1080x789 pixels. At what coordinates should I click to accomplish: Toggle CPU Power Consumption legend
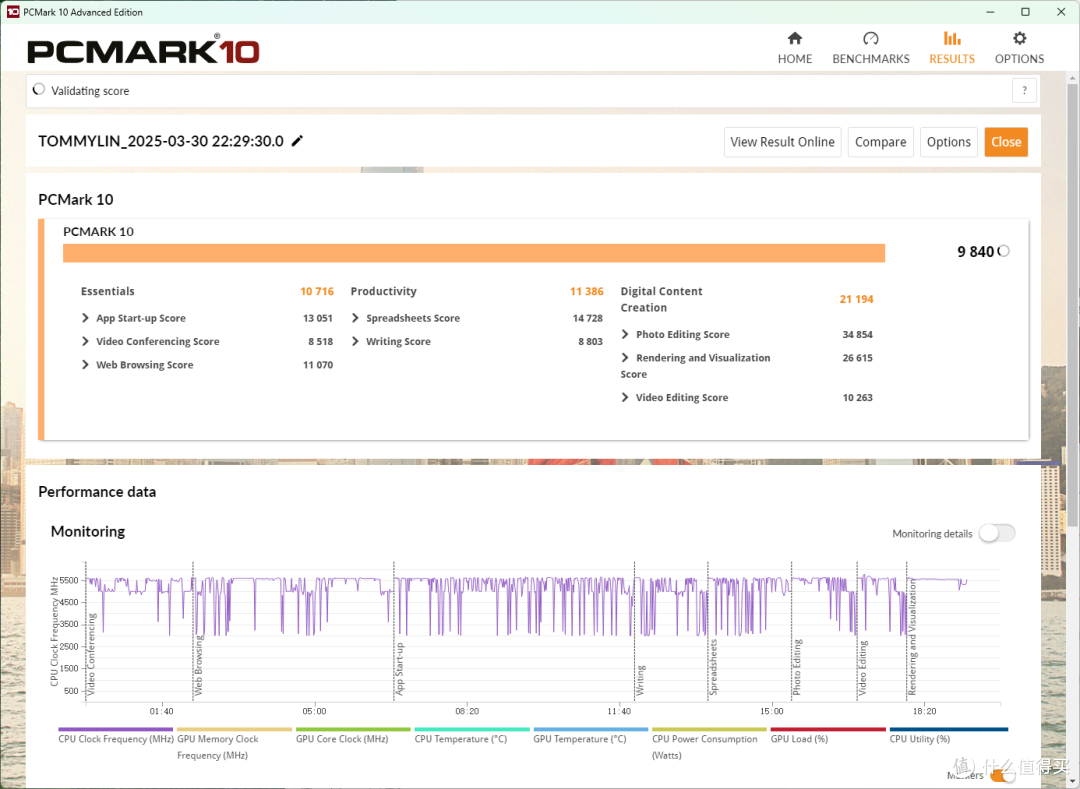(x=709, y=743)
